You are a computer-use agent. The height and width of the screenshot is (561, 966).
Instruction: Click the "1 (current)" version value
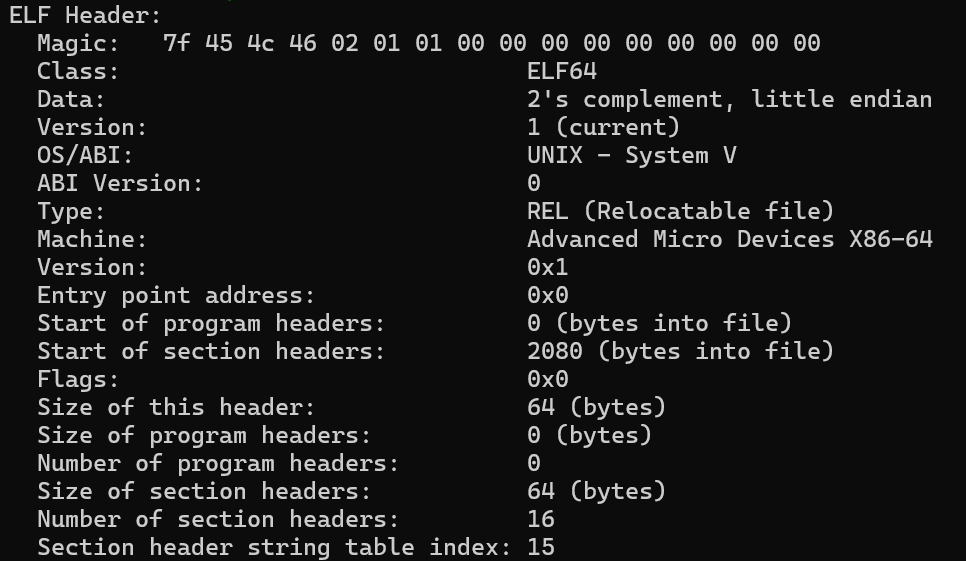(x=603, y=127)
